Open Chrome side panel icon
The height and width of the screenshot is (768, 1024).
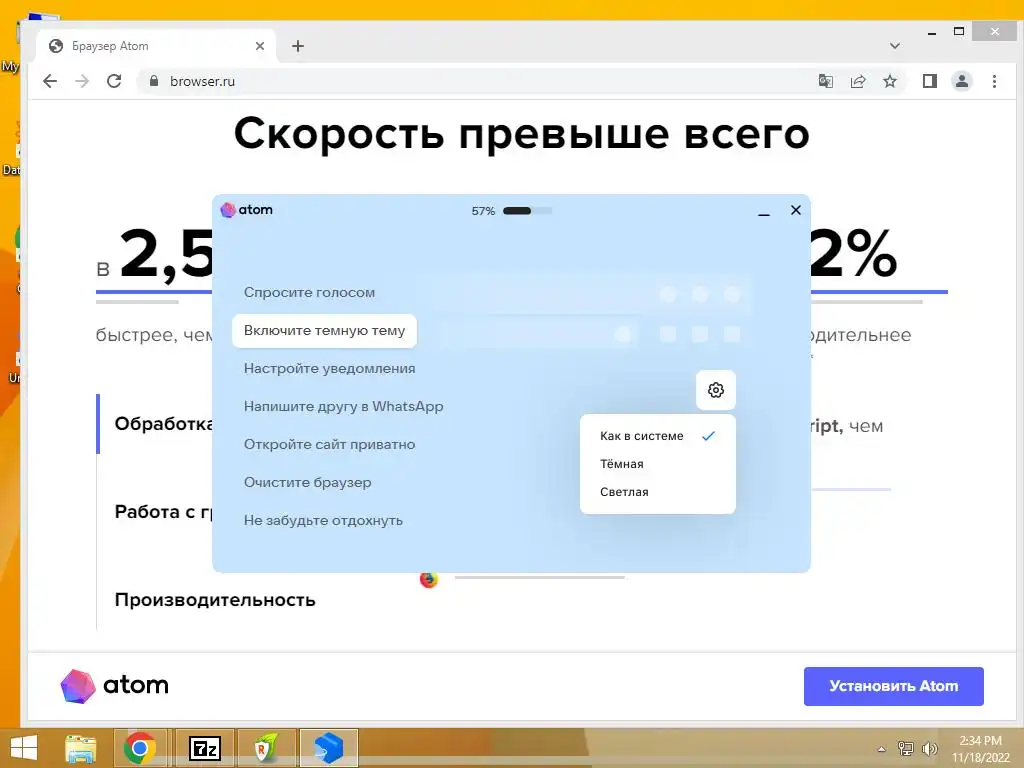click(x=929, y=81)
